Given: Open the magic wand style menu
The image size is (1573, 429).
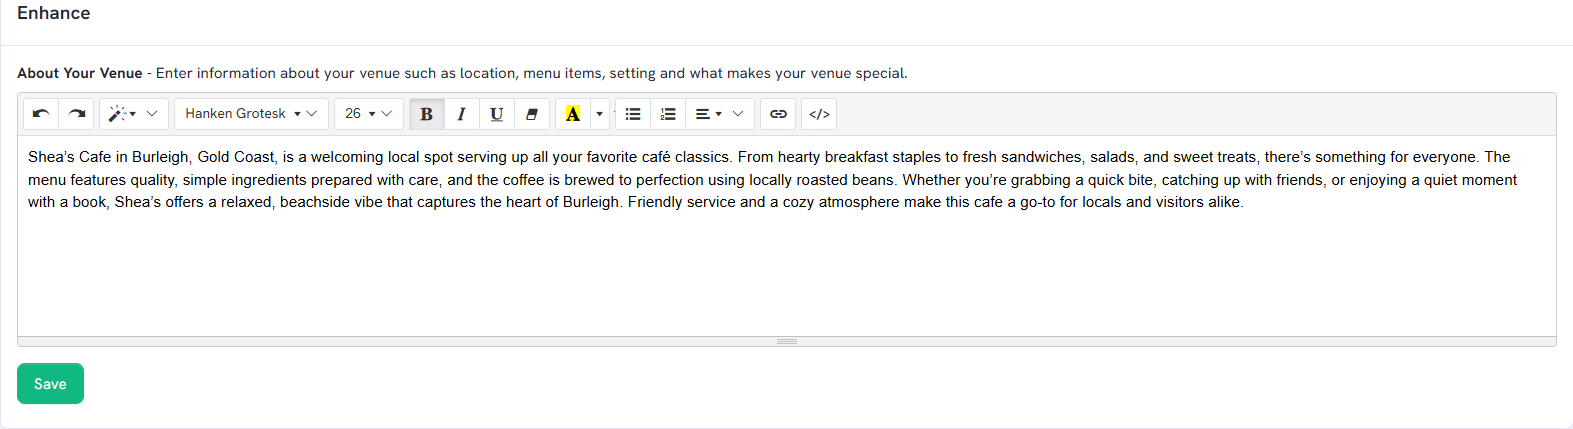Looking at the screenshot, I should [134, 114].
